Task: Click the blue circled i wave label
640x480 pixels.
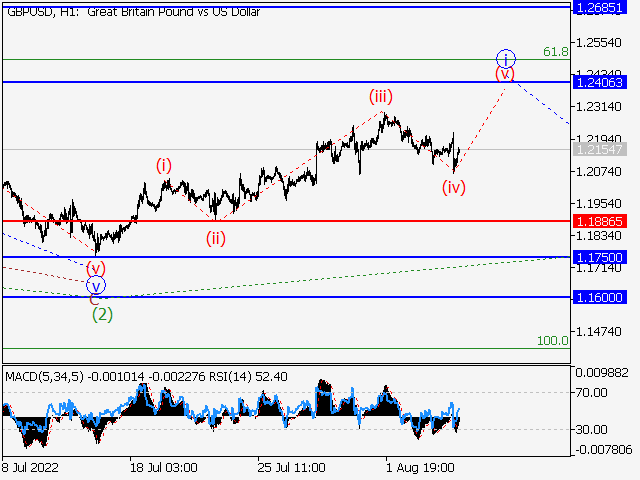Action: click(x=506, y=59)
